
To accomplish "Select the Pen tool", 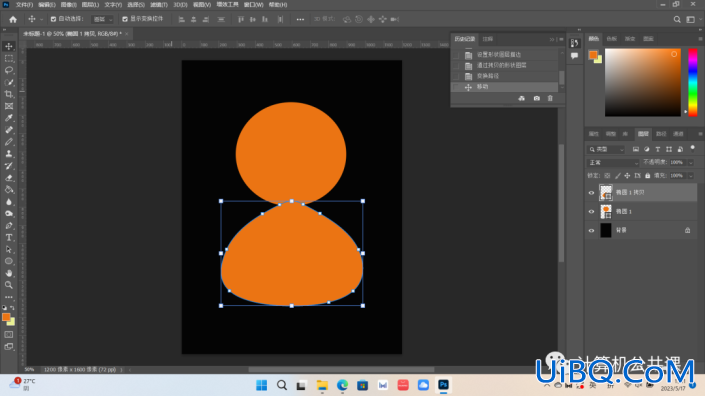I will [9, 225].
